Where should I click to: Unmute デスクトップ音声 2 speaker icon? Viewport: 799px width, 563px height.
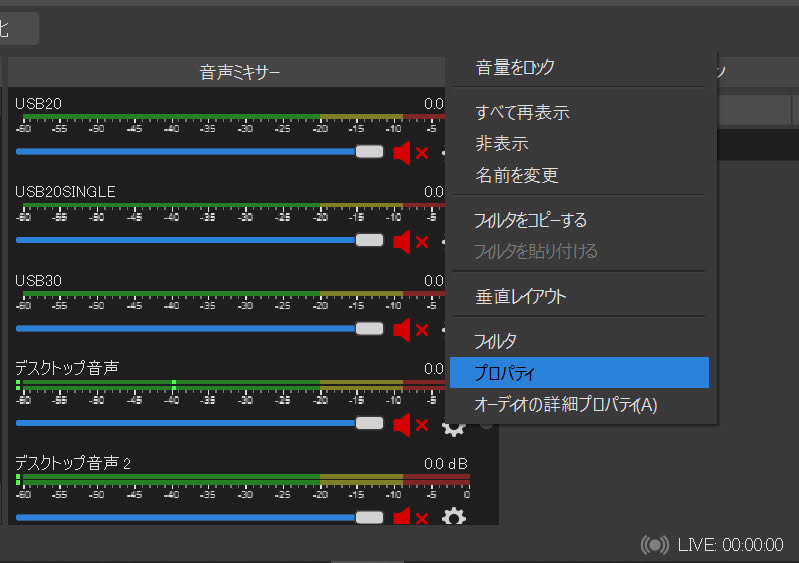tap(411, 516)
